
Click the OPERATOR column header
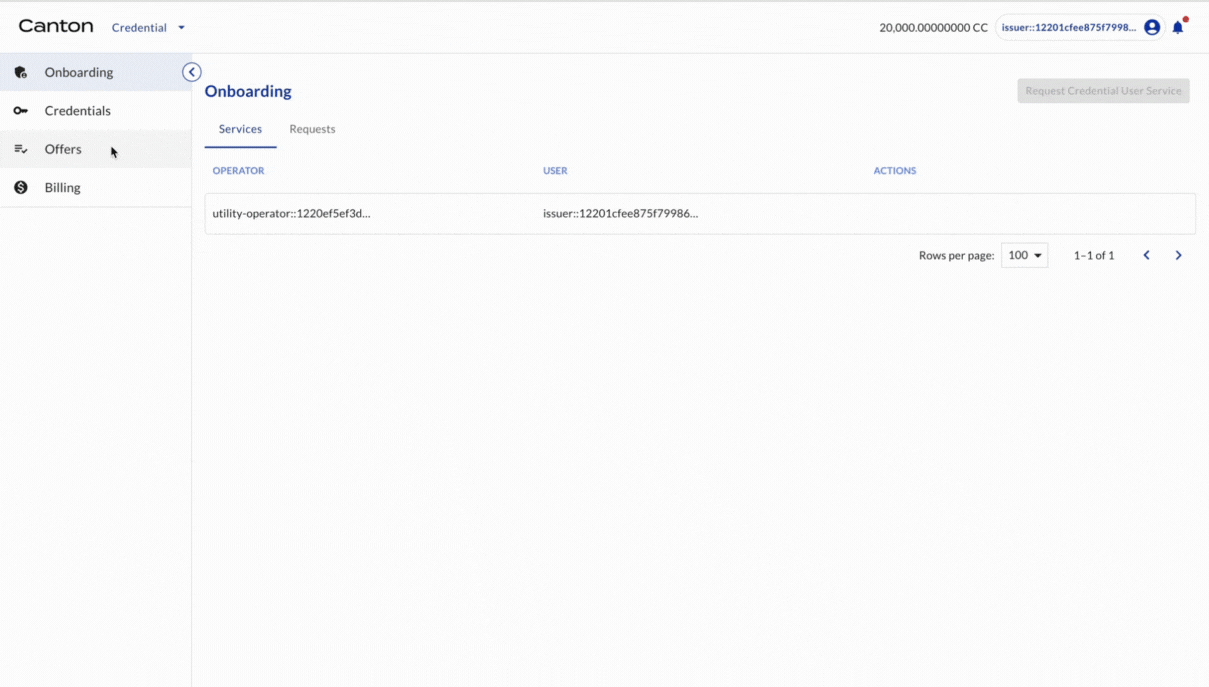238,171
